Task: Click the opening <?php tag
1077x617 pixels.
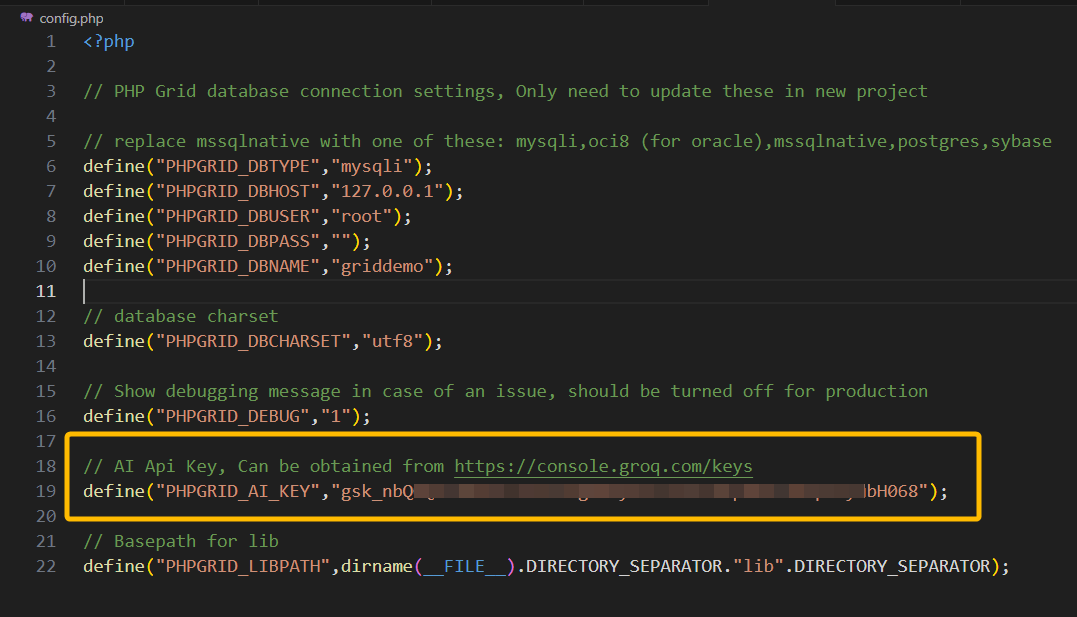Action: [x=109, y=41]
